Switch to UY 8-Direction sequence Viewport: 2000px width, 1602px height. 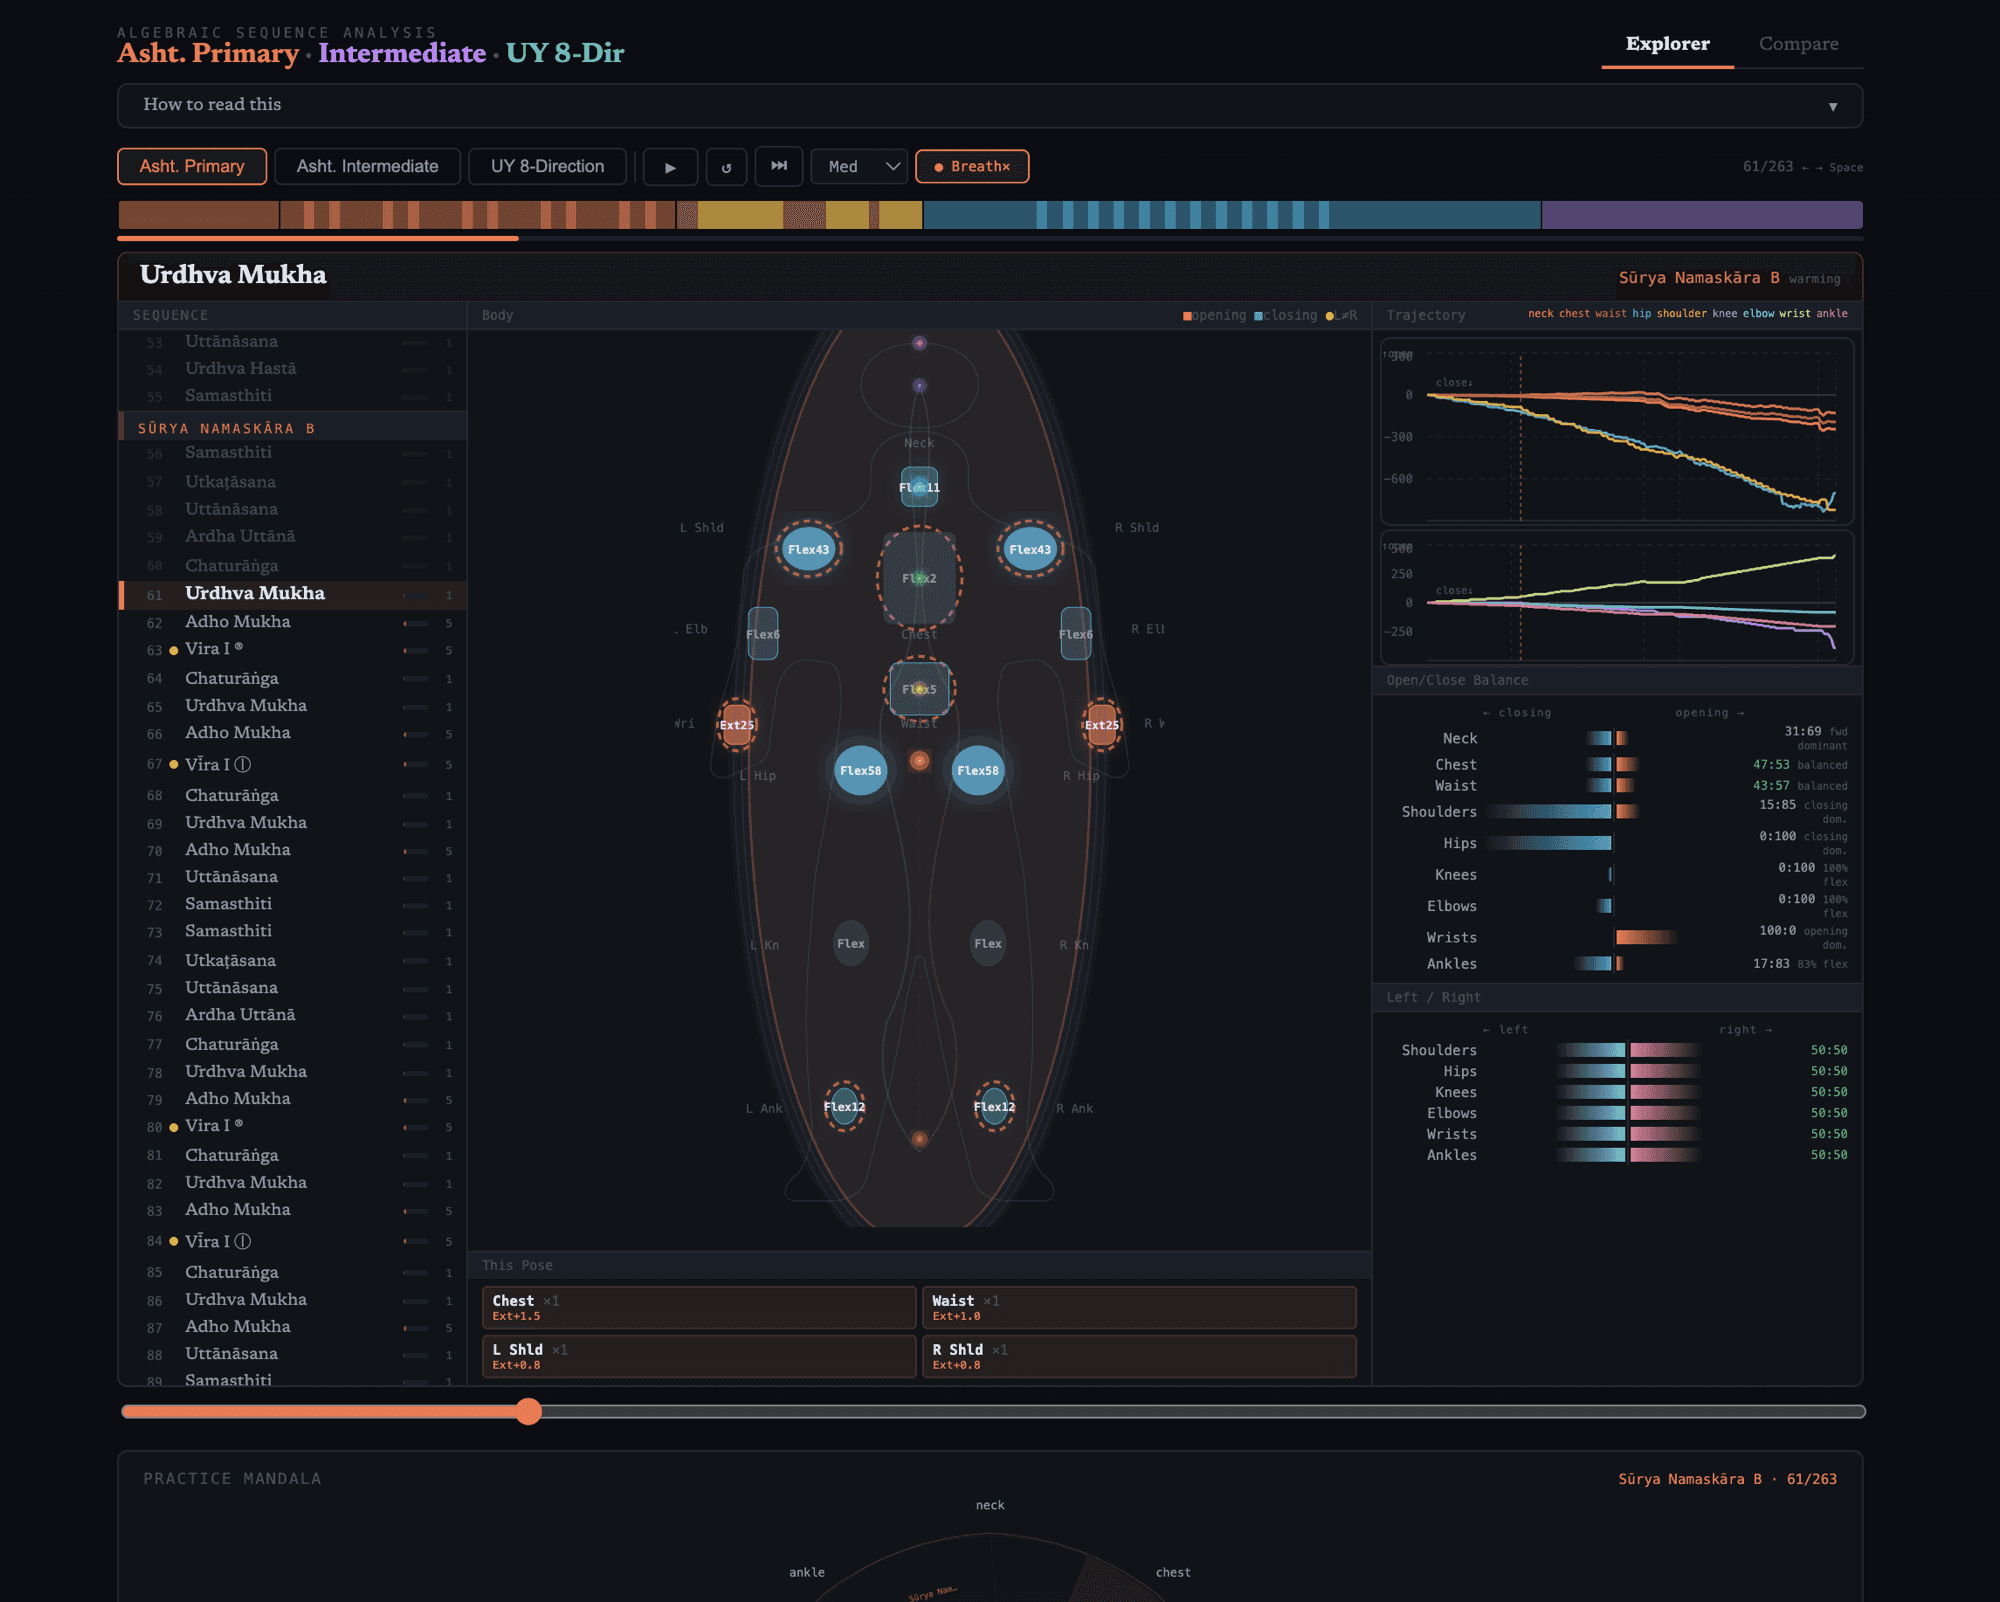(x=547, y=166)
